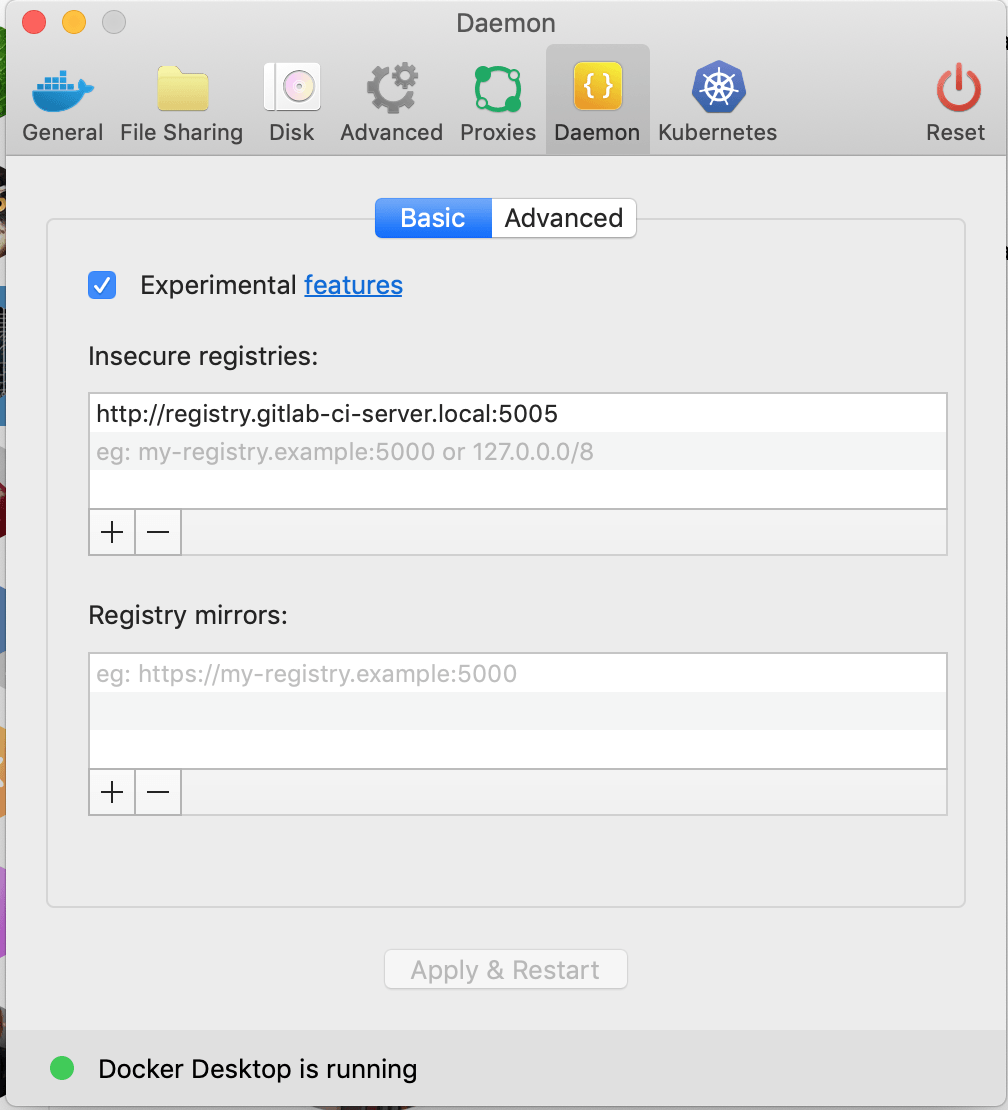Select the registry.gitlab-ci-server.local:5005 entry
The image size is (1008, 1110).
[x=517, y=413]
